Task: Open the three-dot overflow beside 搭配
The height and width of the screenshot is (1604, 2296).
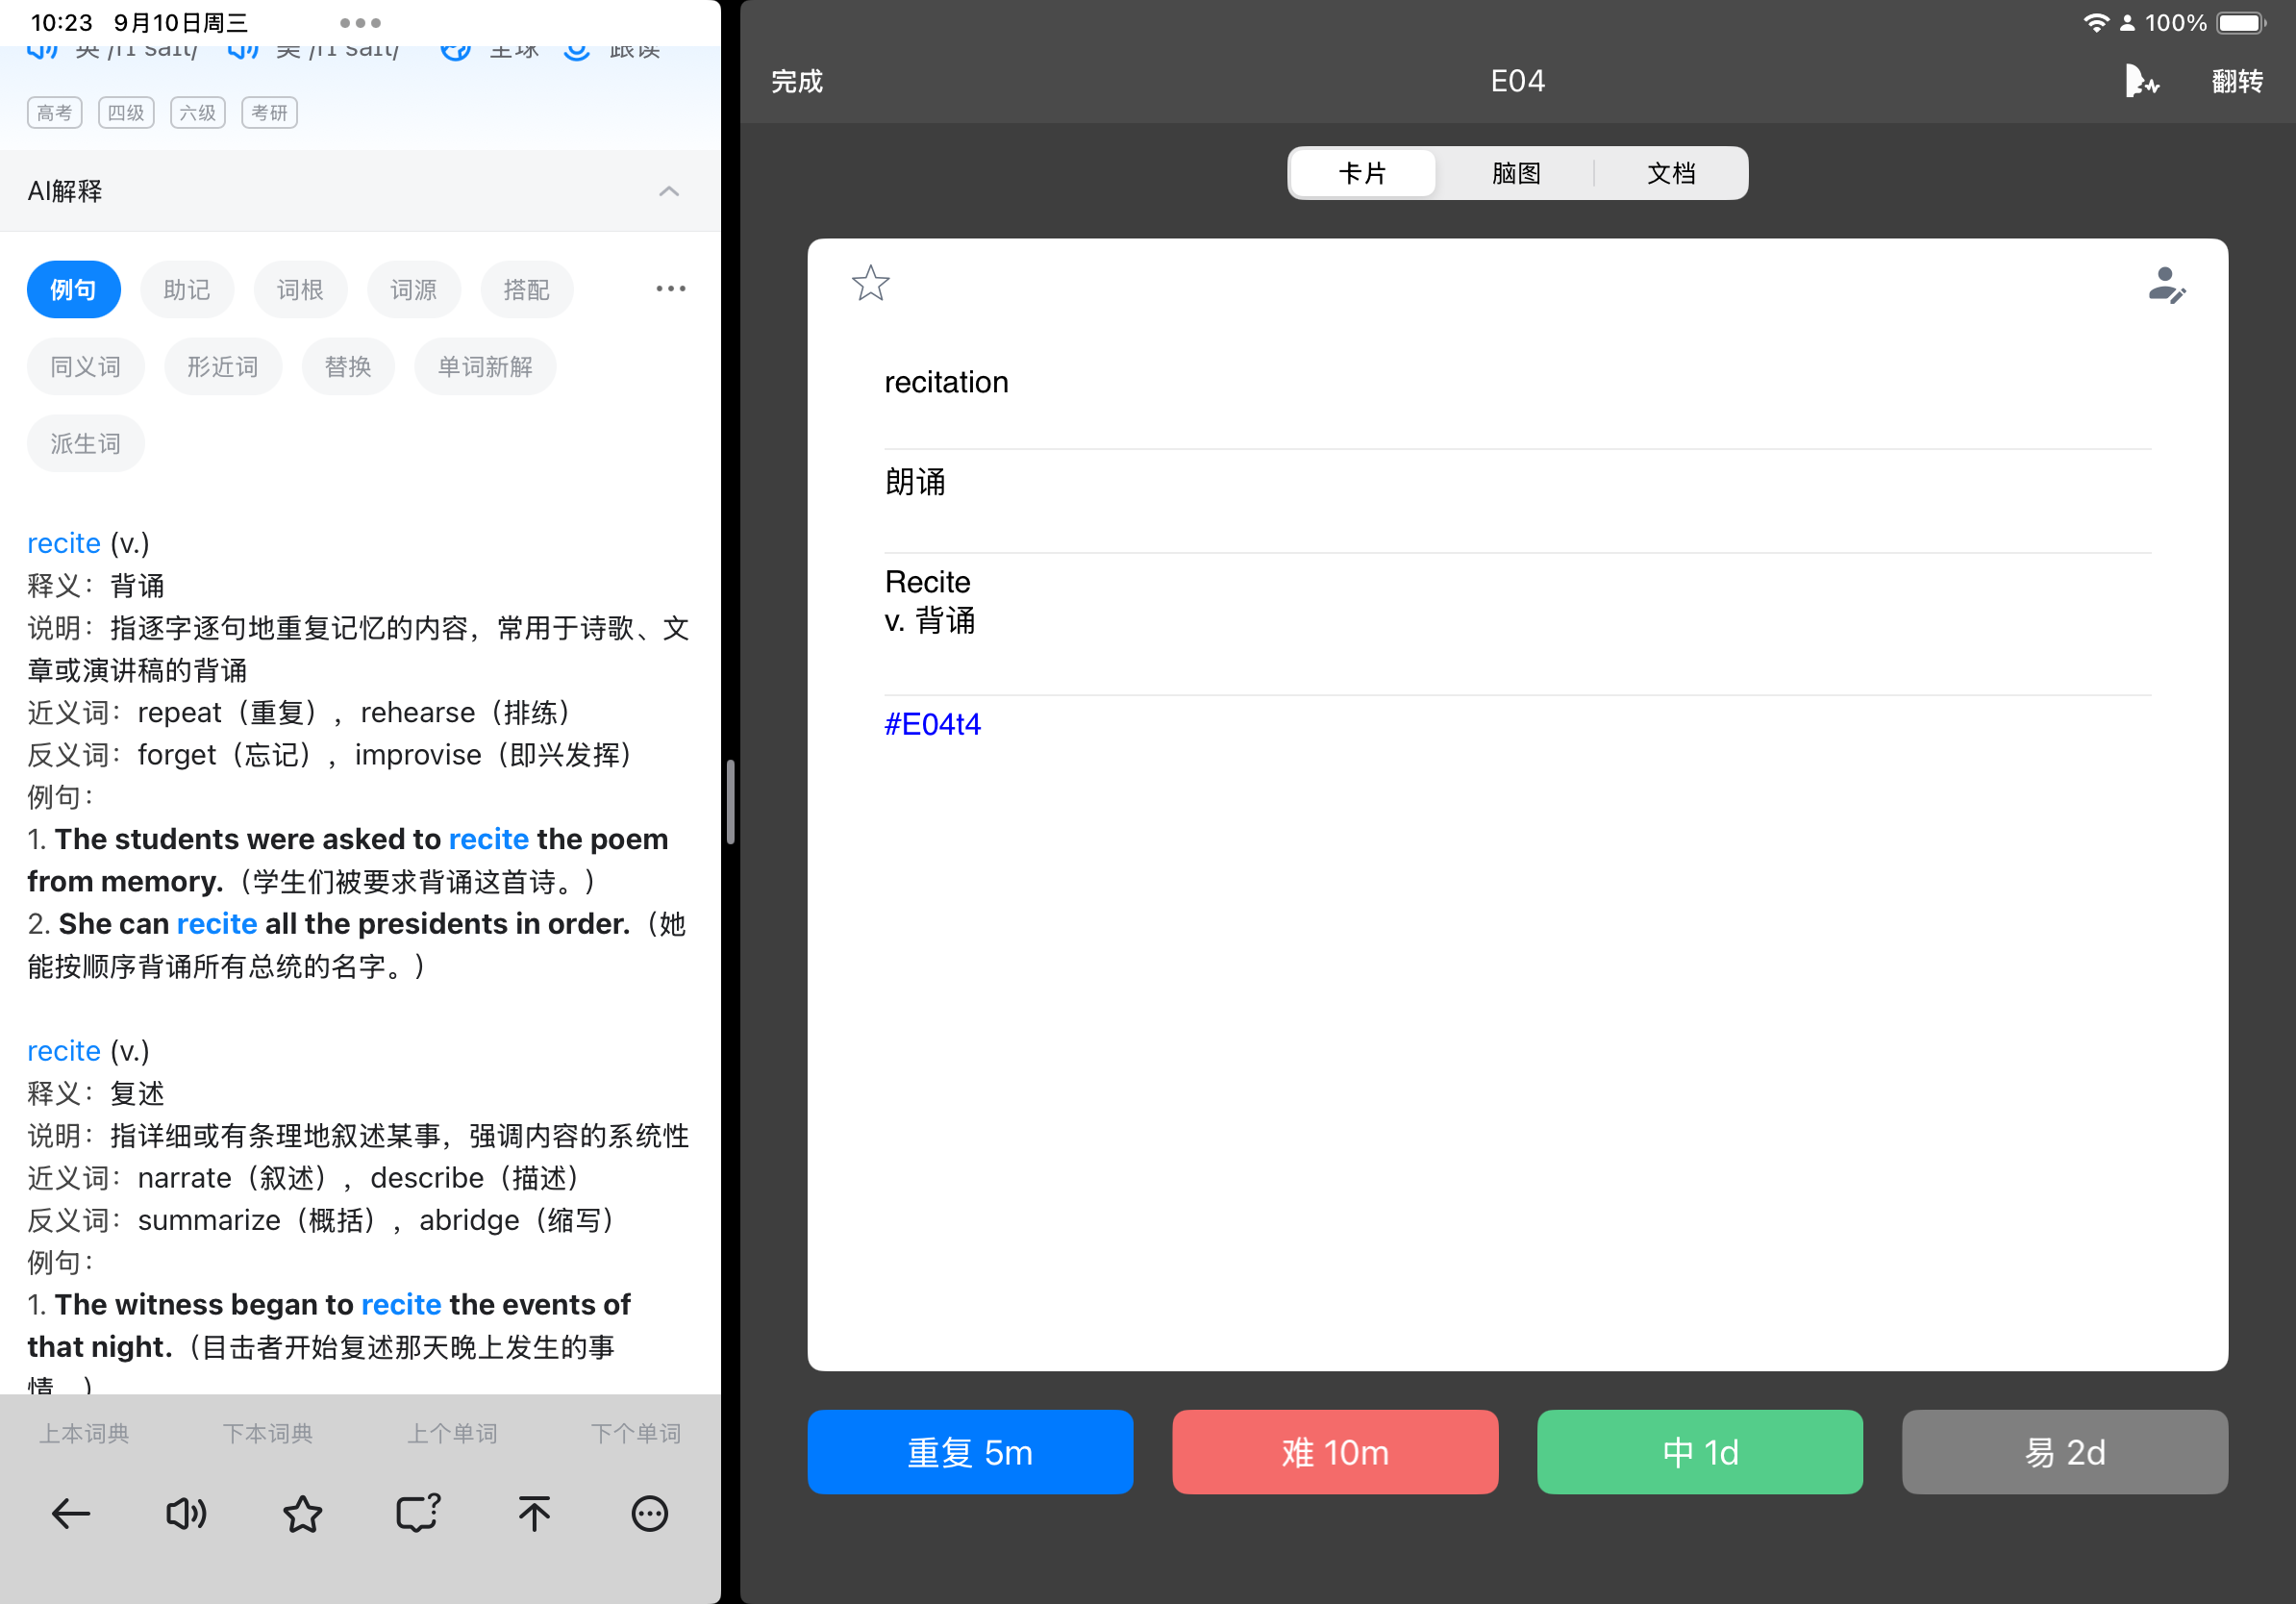Action: click(670, 289)
